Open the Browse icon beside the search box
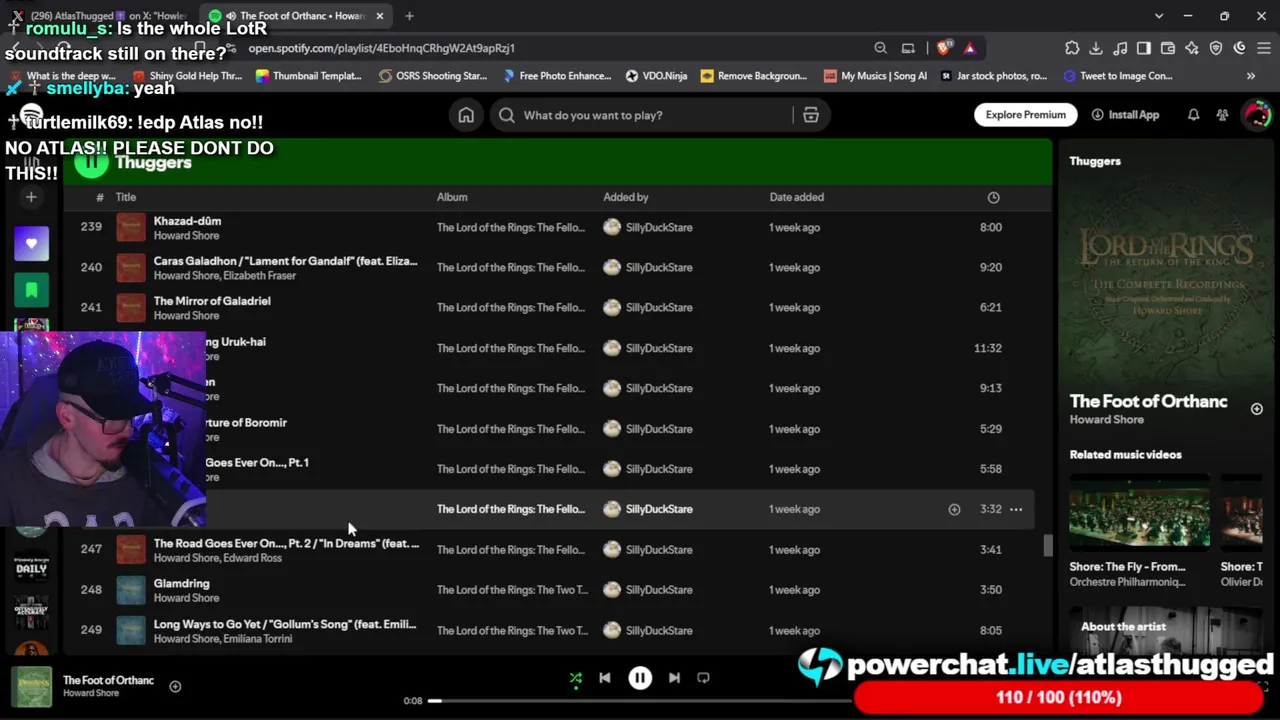 coord(811,115)
